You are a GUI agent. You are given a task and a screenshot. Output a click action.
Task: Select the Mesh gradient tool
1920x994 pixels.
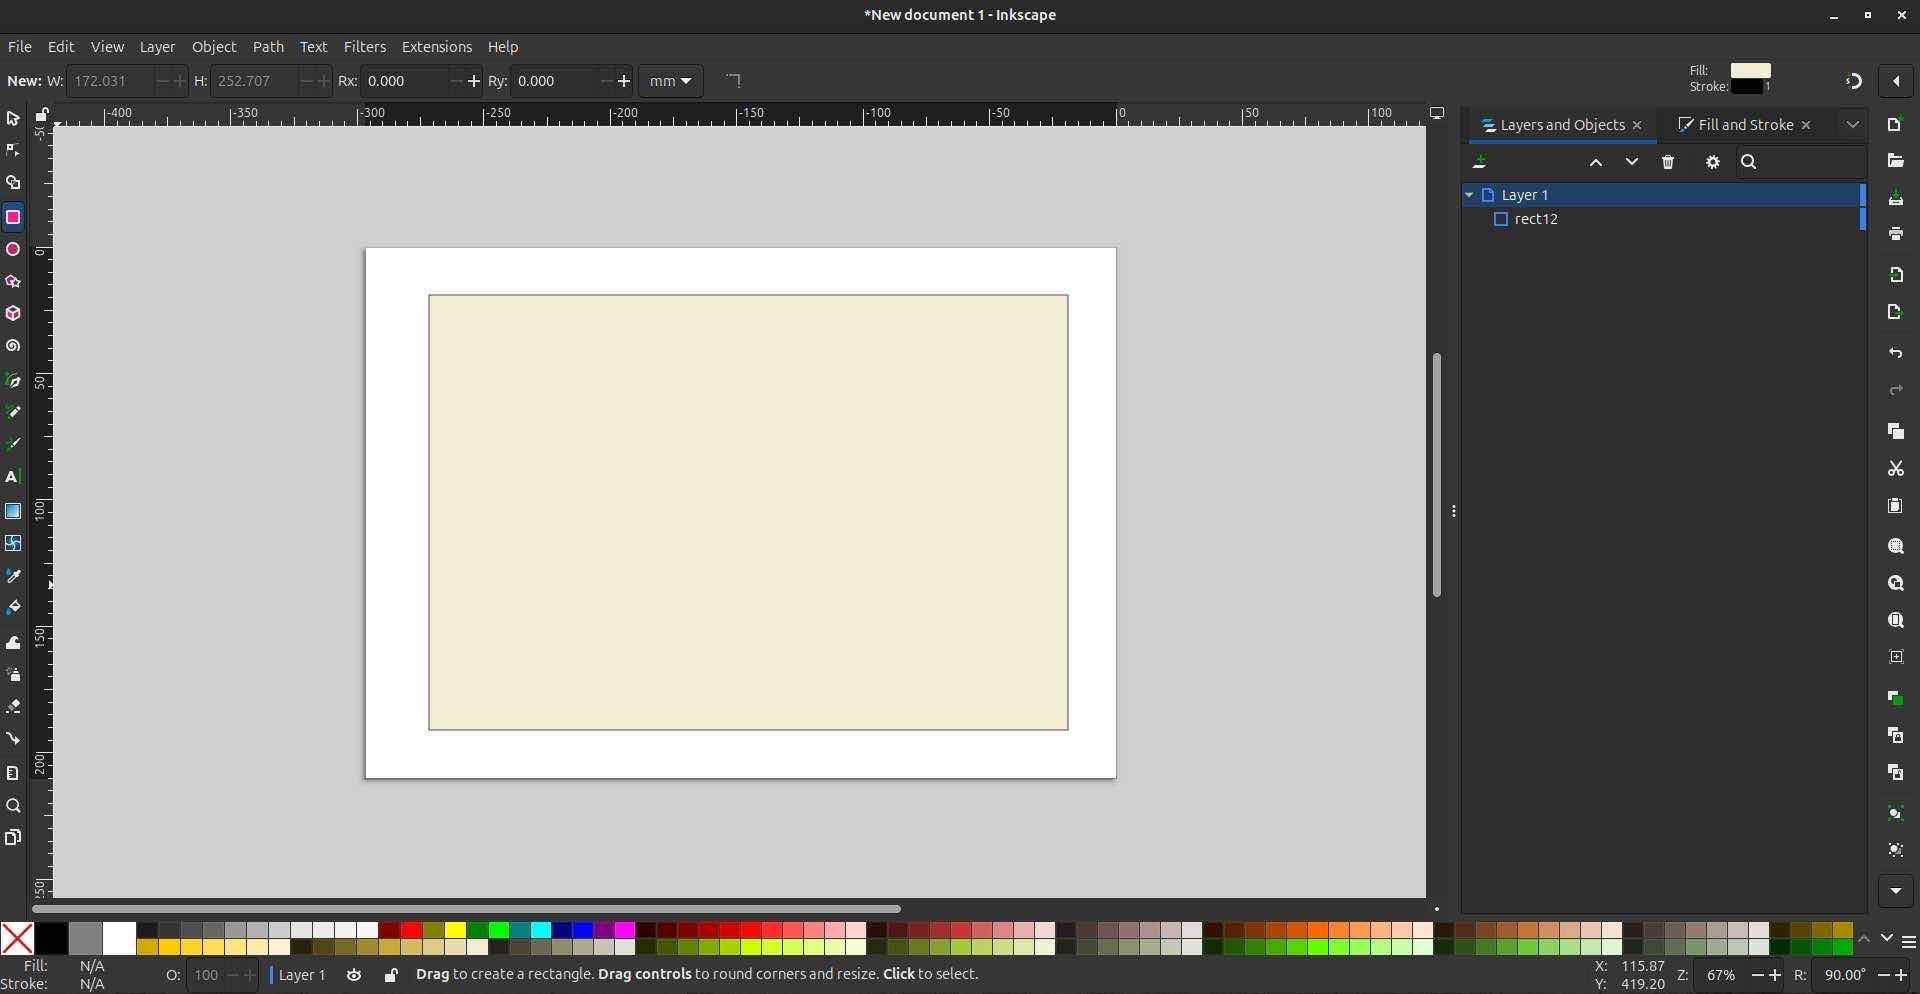pyautogui.click(x=13, y=544)
